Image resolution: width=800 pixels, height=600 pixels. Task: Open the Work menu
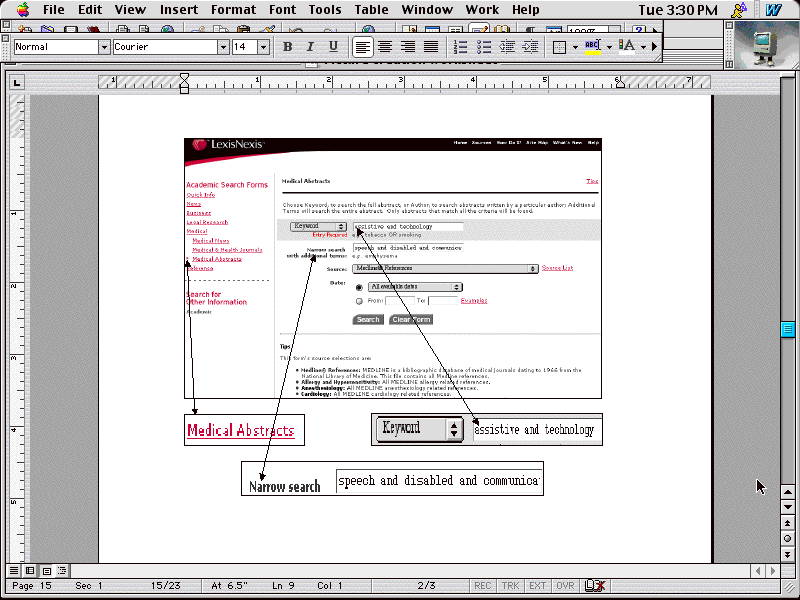482,9
